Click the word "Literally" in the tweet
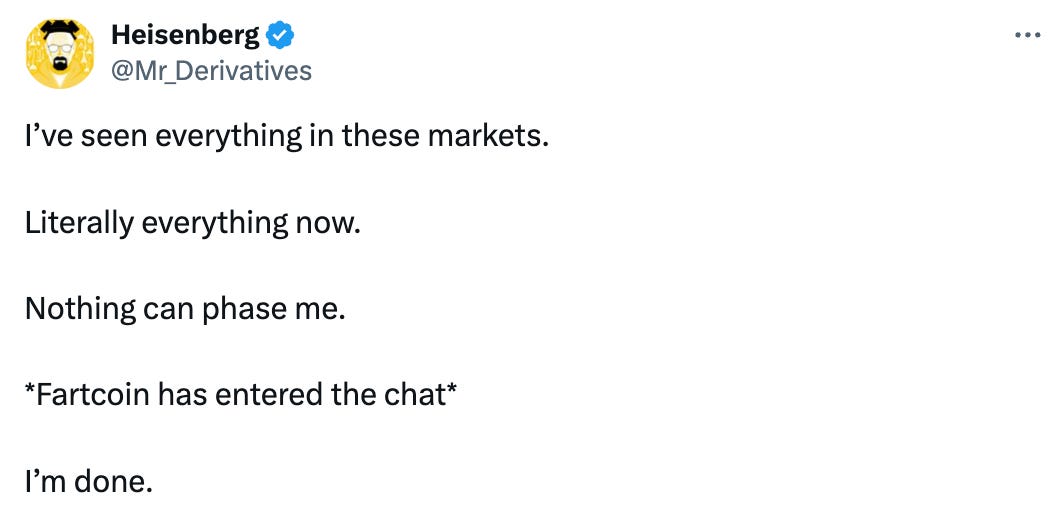The height and width of the screenshot is (522, 1062). point(79,222)
